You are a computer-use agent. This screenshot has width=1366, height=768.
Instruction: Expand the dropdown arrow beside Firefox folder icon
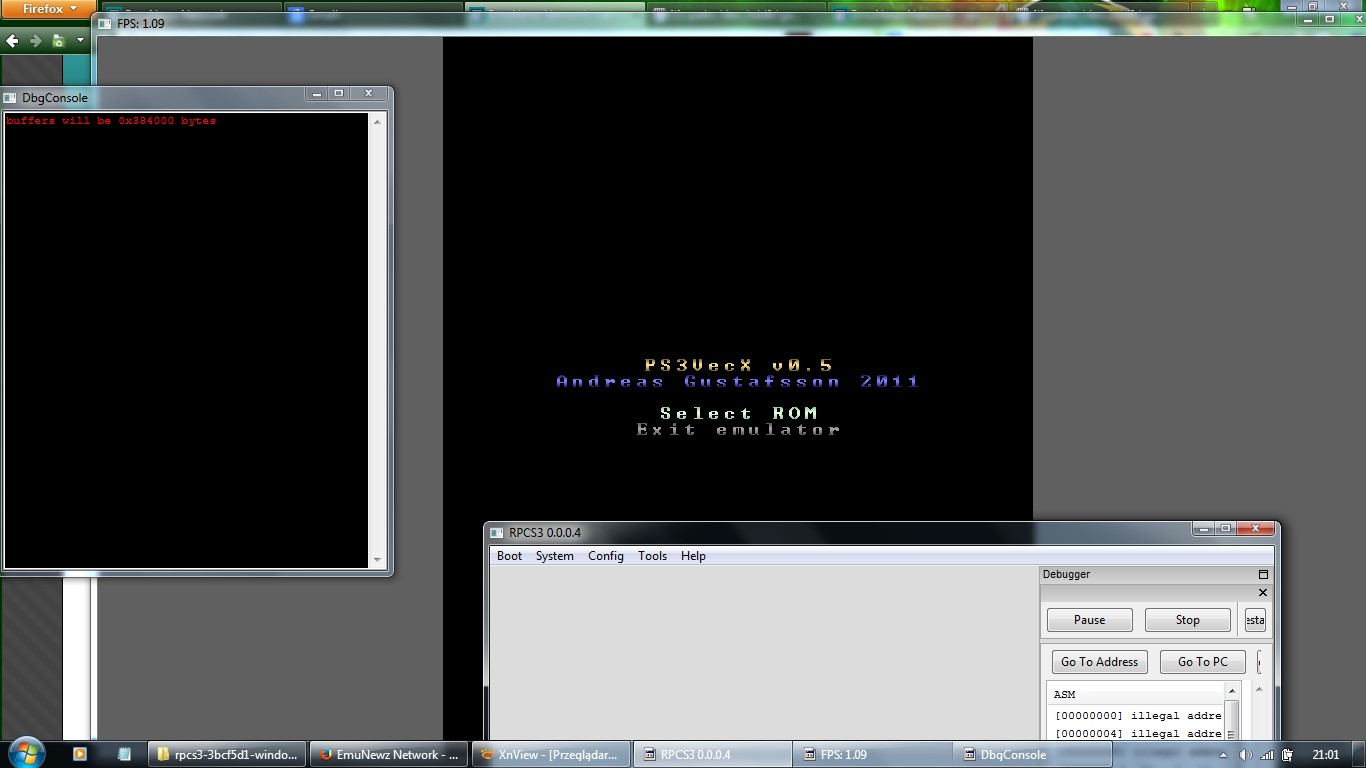80,41
